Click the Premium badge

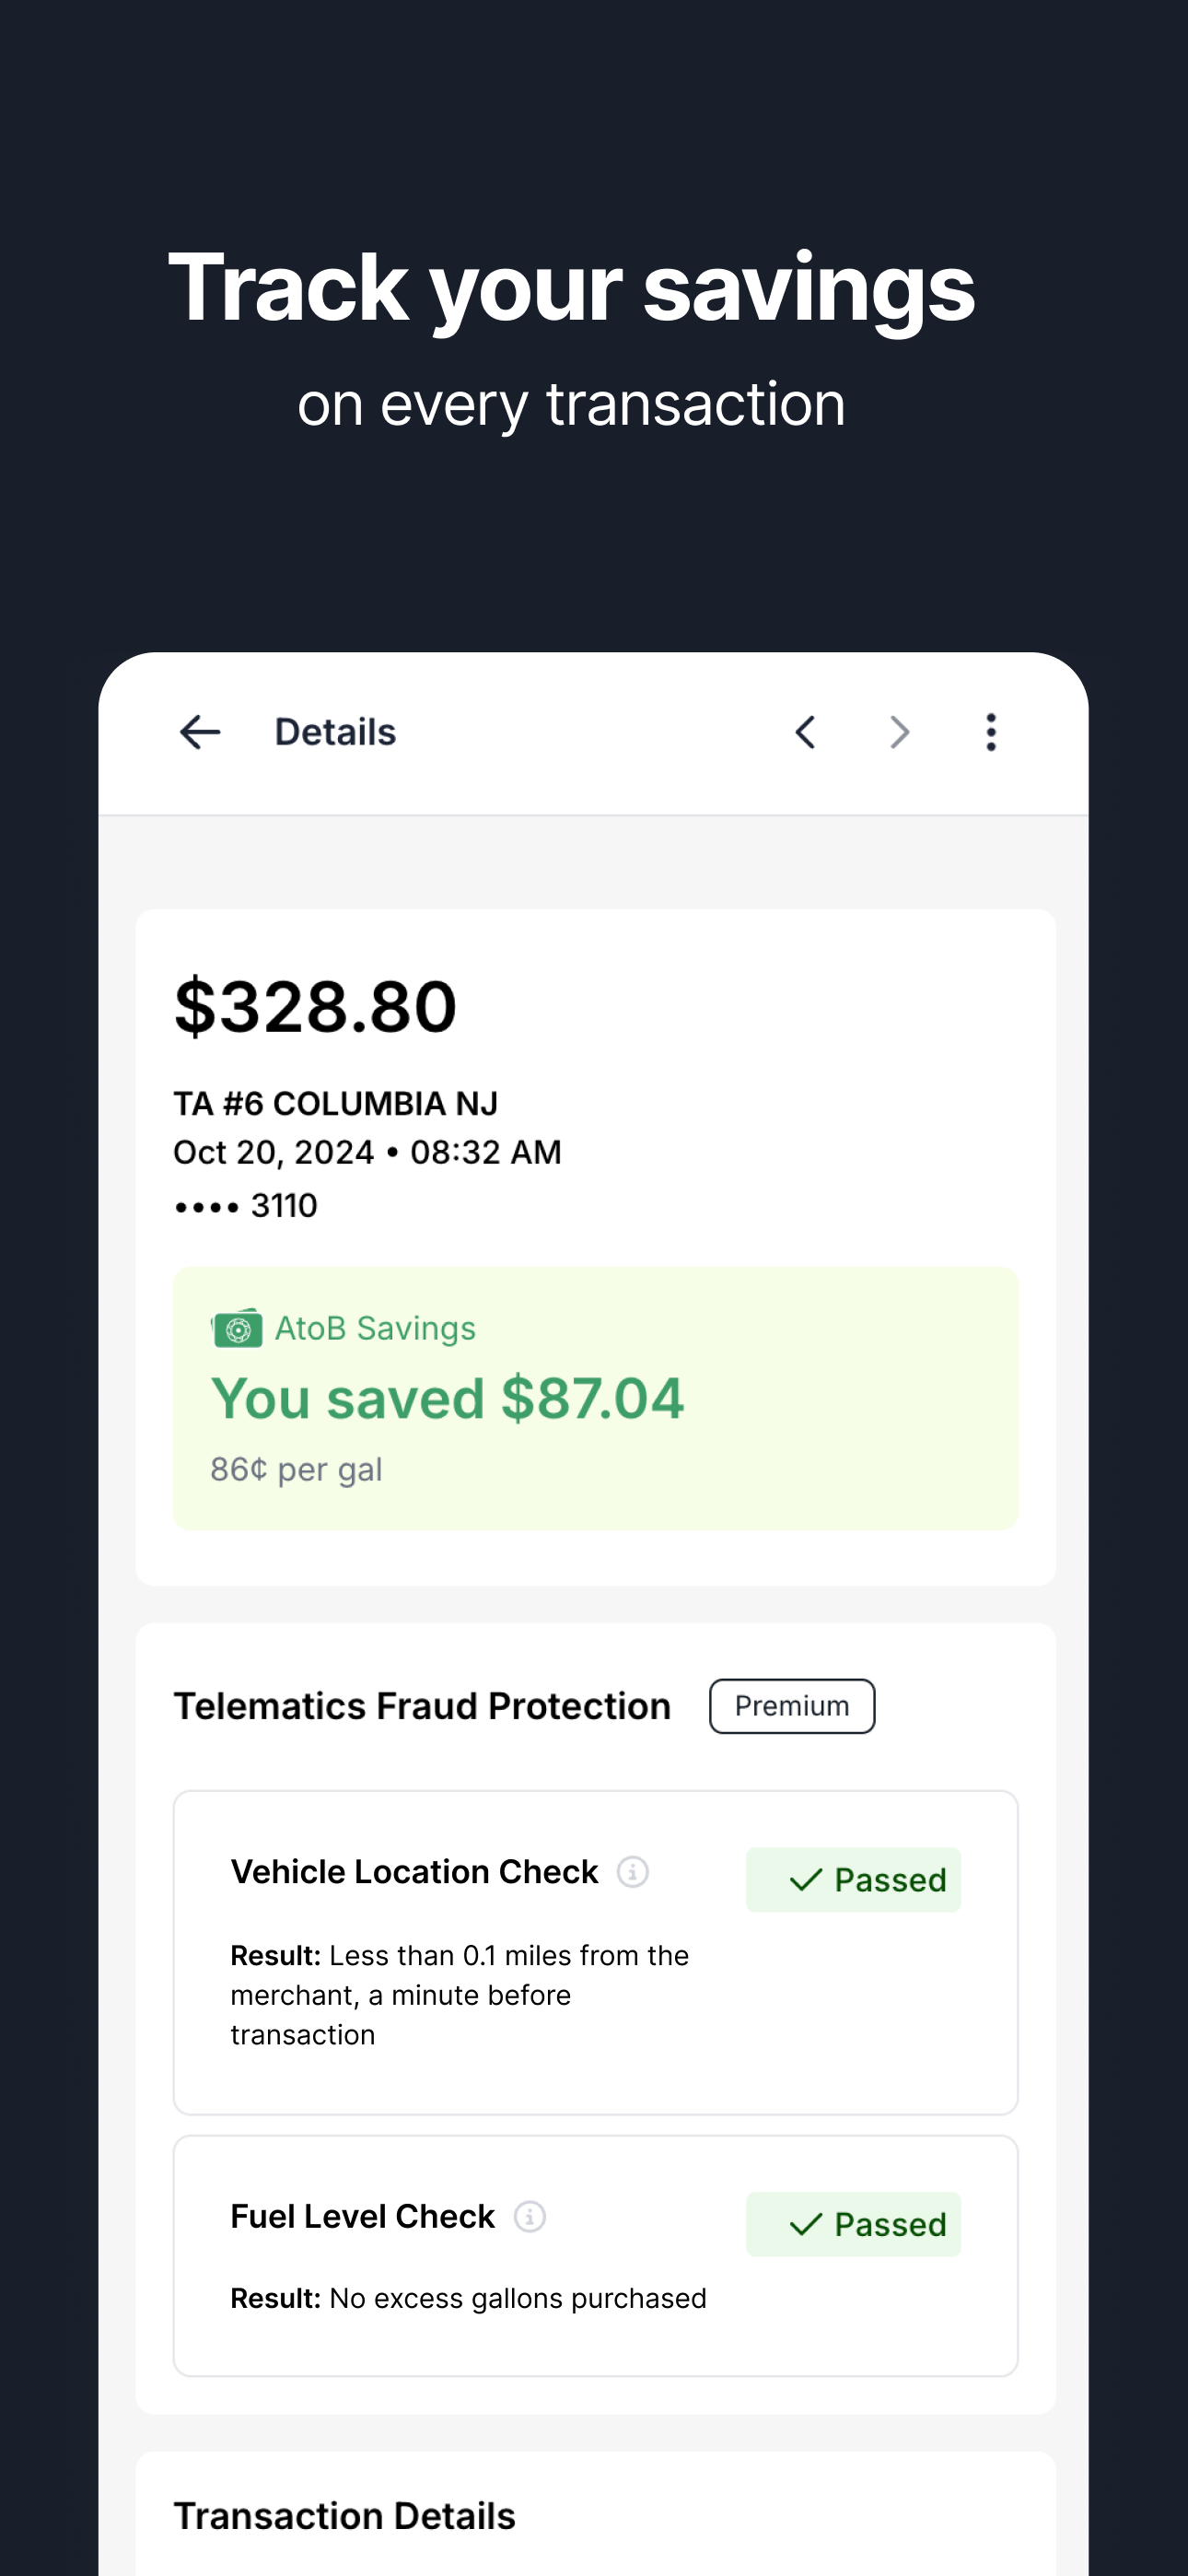[x=792, y=1706]
